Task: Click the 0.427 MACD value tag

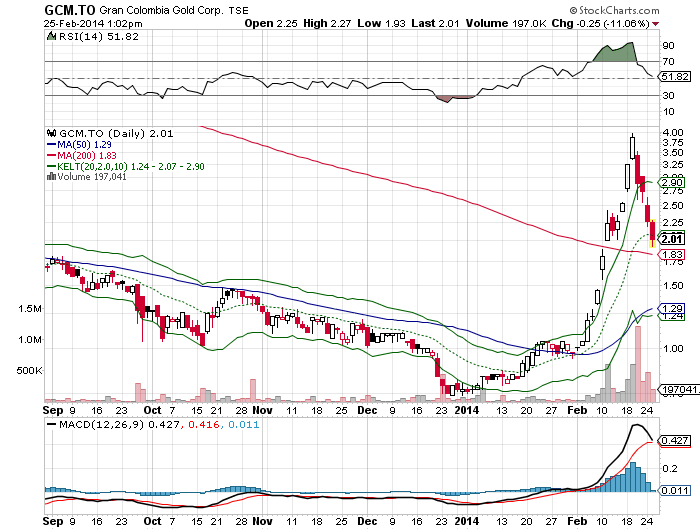Action: pos(674,441)
